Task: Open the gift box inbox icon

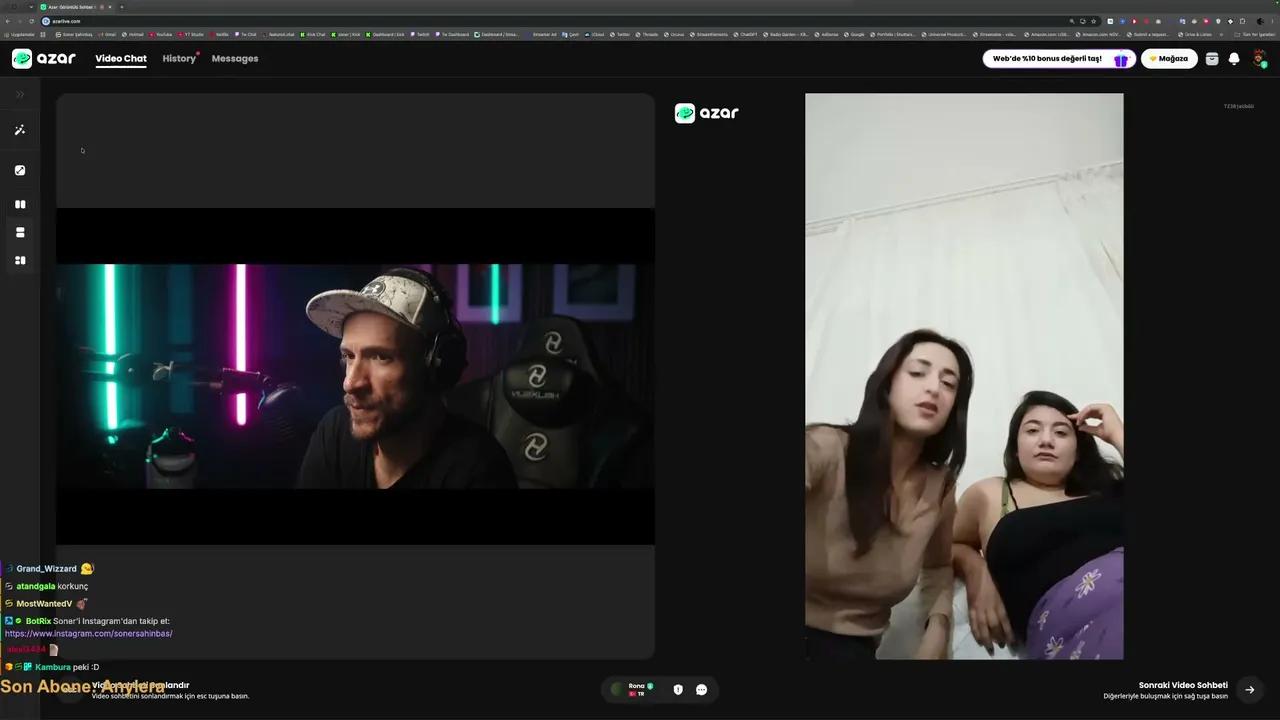Action: [x=1212, y=59]
